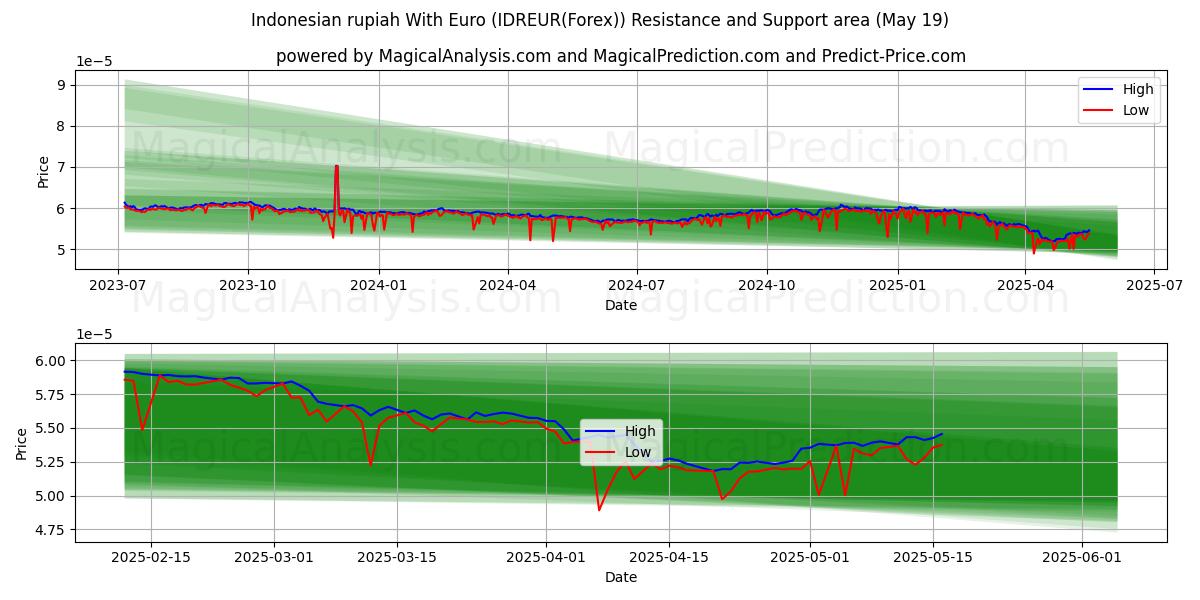This screenshot has width=1200, height=600.
Task: Click the top chart x-axis label '2023-10'
Action: (248, 285)
